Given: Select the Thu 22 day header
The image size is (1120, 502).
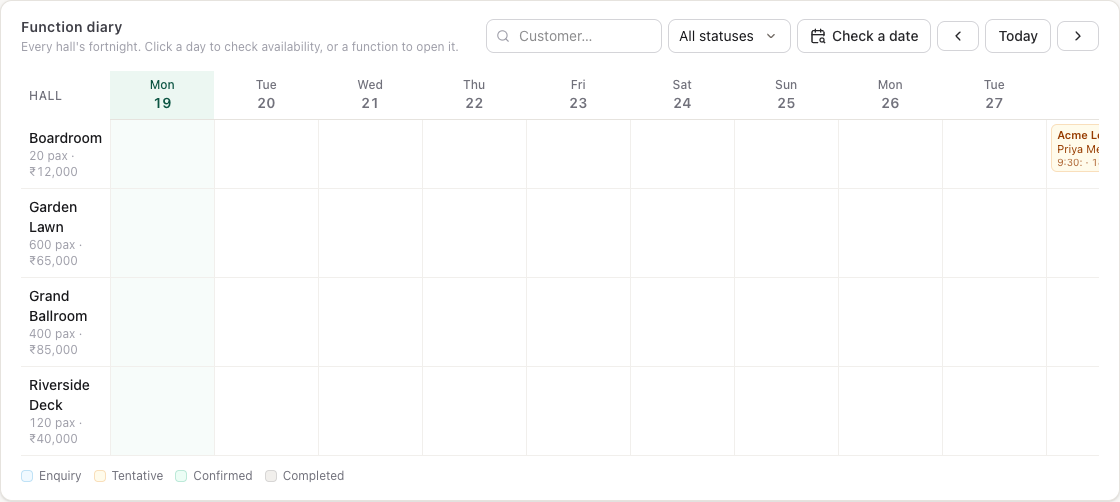Looking at the screenshot, I should coord(474,95).
